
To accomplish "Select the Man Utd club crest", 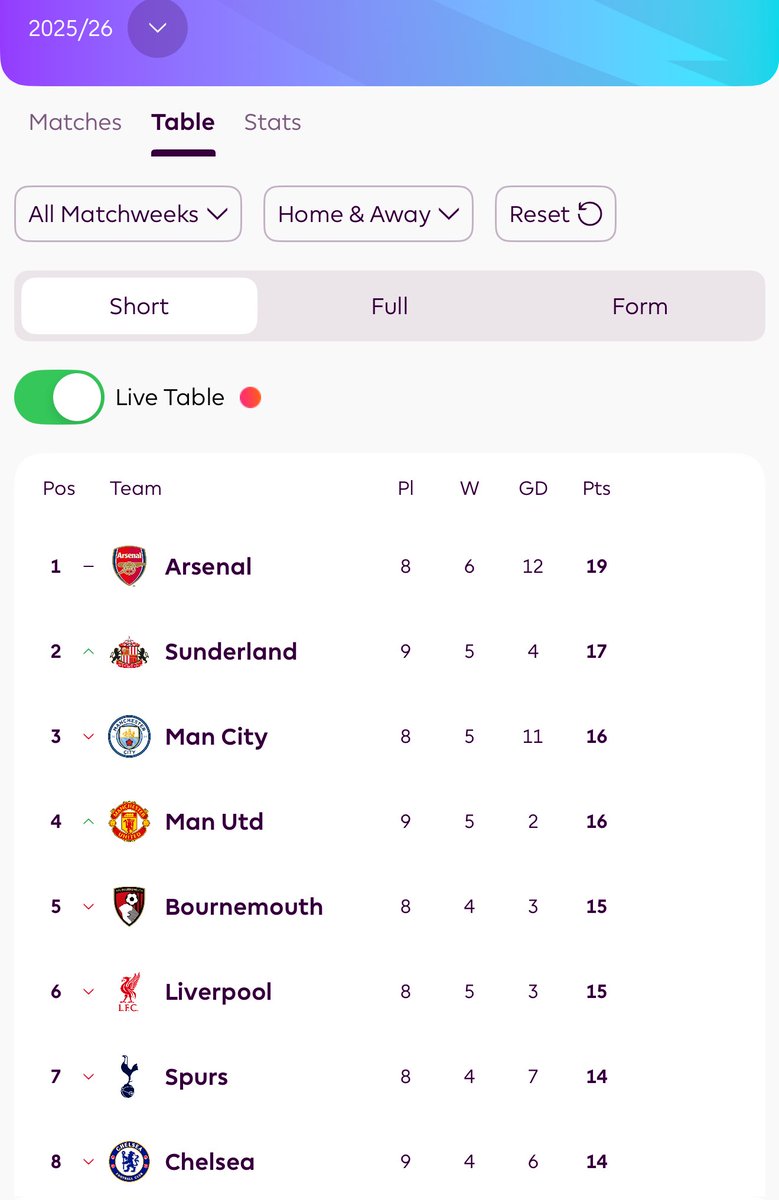I will point(129,821).
